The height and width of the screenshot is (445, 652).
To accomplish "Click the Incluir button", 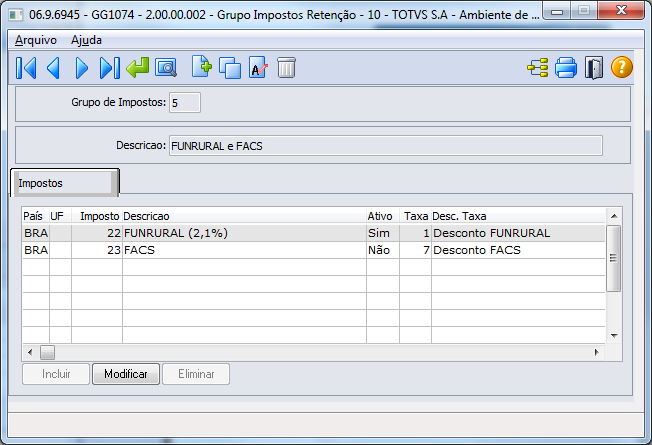I will (x=56, y=374).
